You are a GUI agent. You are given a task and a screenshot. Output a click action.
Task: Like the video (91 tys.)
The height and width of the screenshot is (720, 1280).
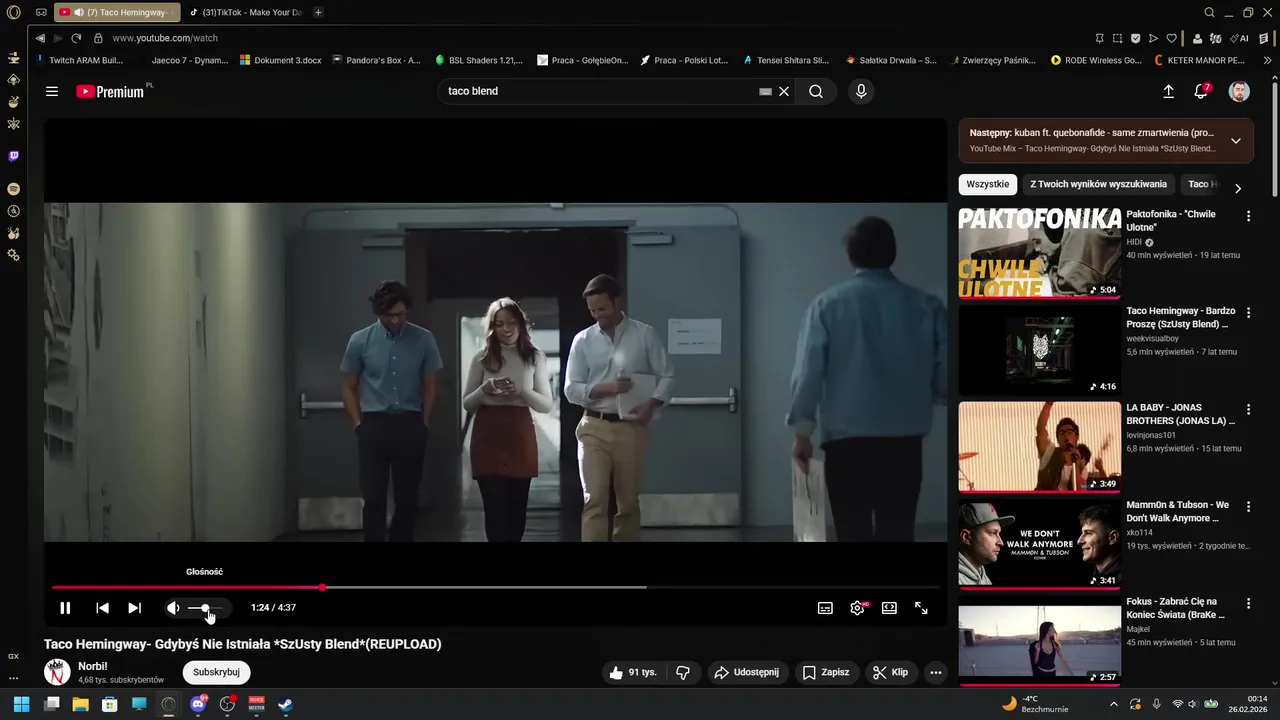[x=633, y=672]
